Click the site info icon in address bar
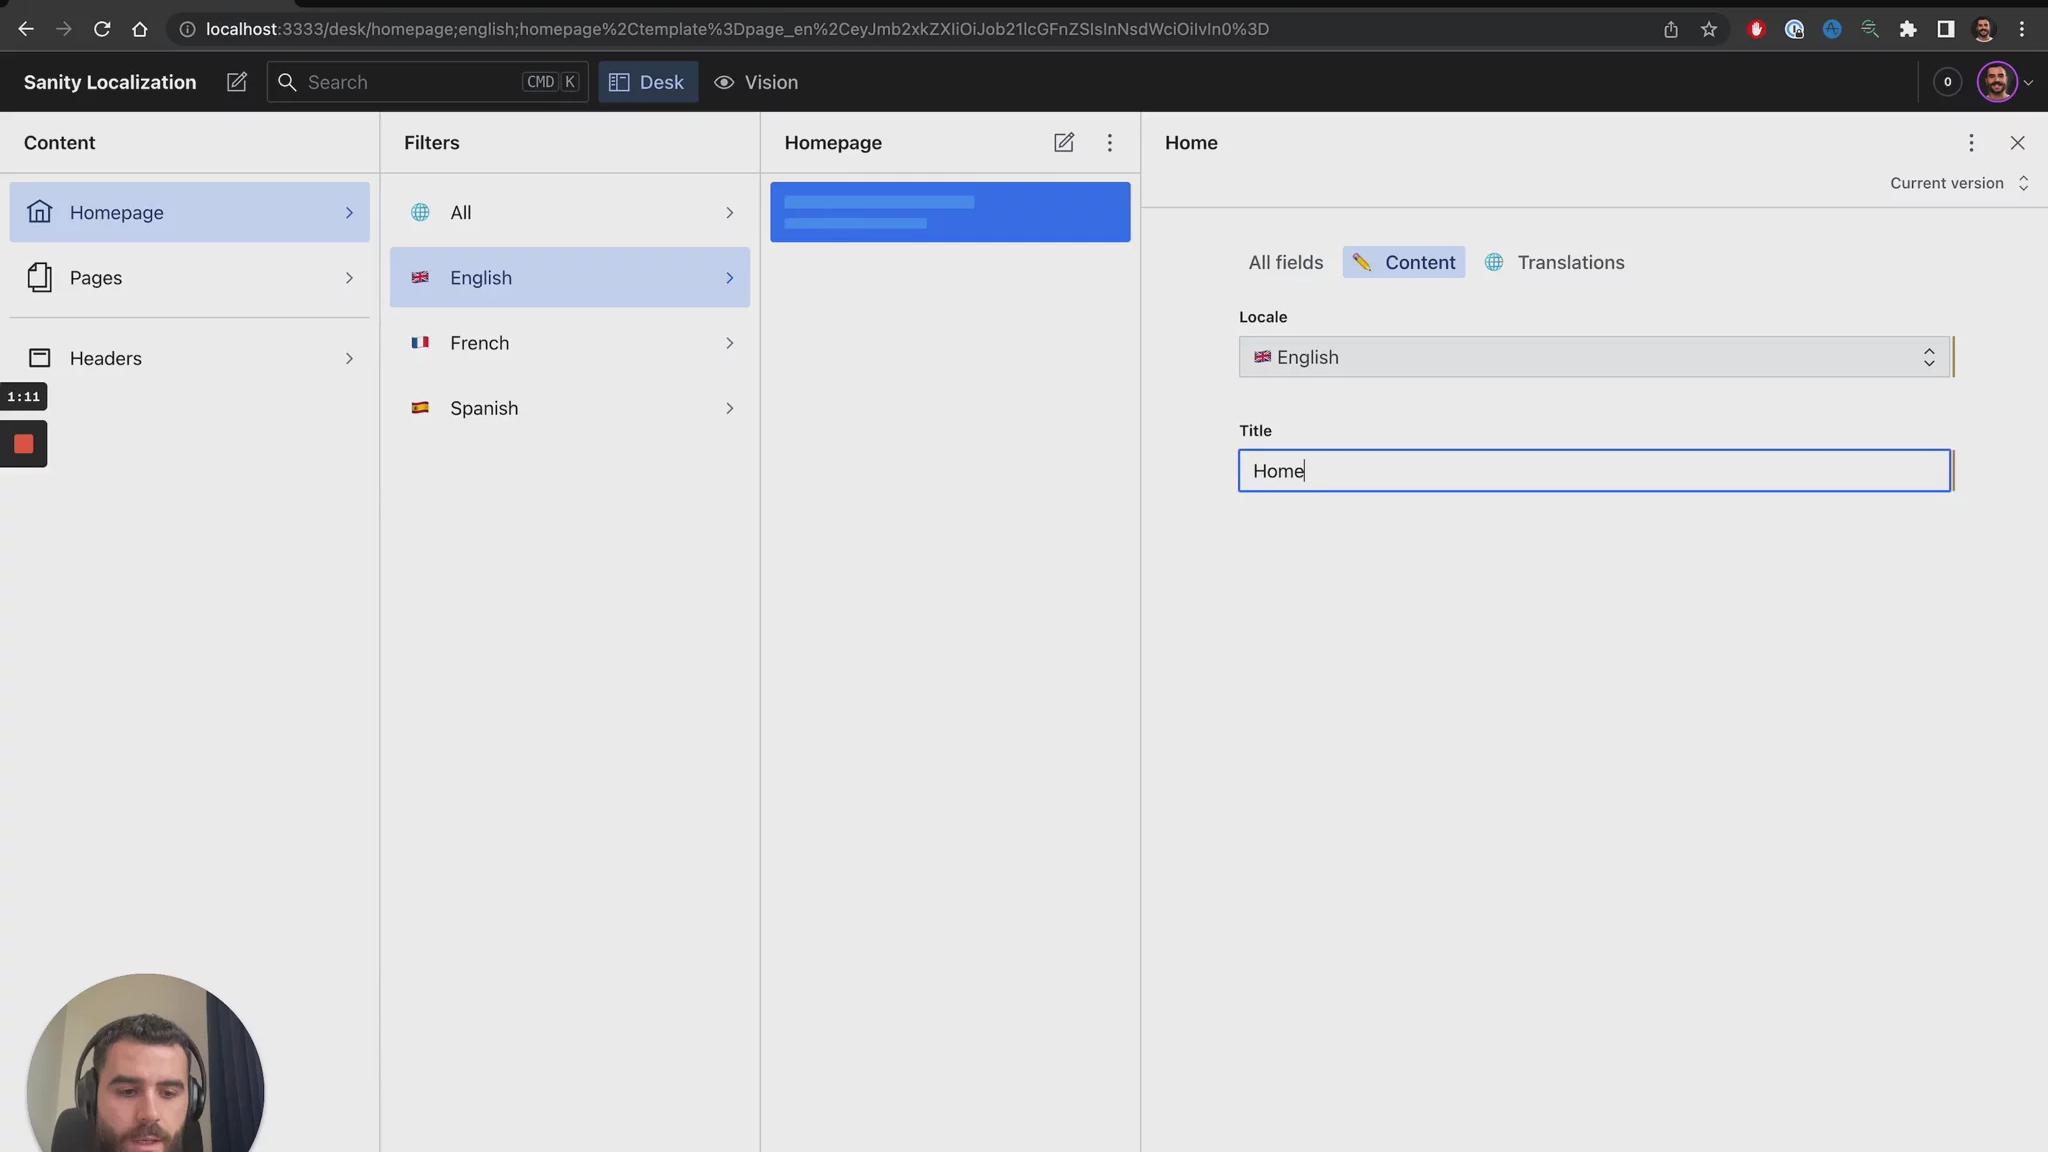This screenshot has height=1152, width=2048. coord(187,29)
